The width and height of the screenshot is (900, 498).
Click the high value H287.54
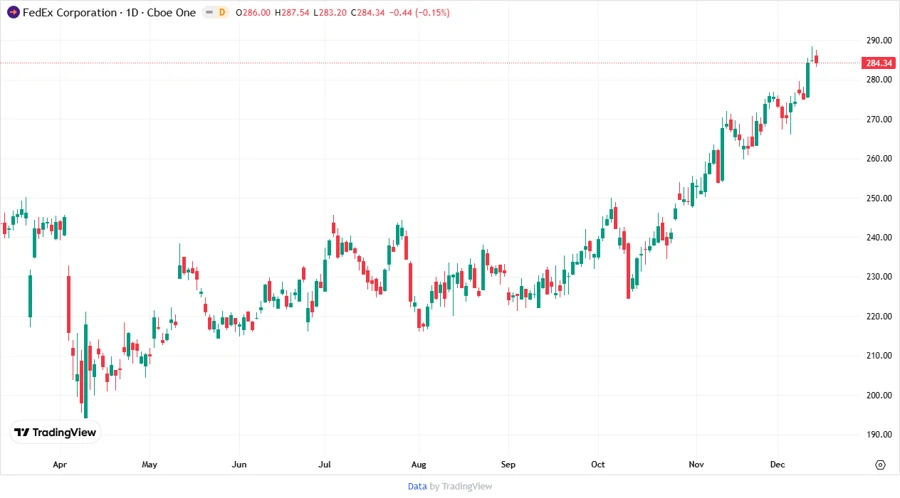pyautogui.click(x=292, y=13)
